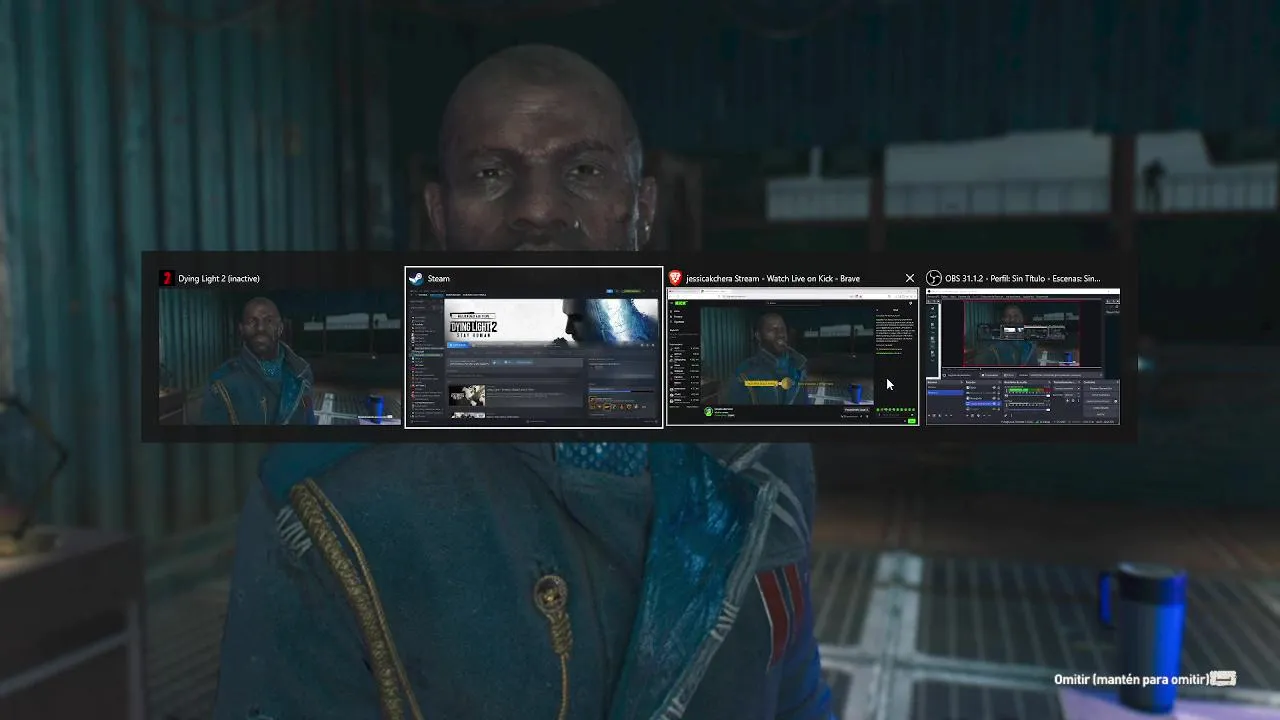The image size is (1280, 720).
Task: Switch to the Dying Light 2 window thumbnail
Action: click(280, 356)
